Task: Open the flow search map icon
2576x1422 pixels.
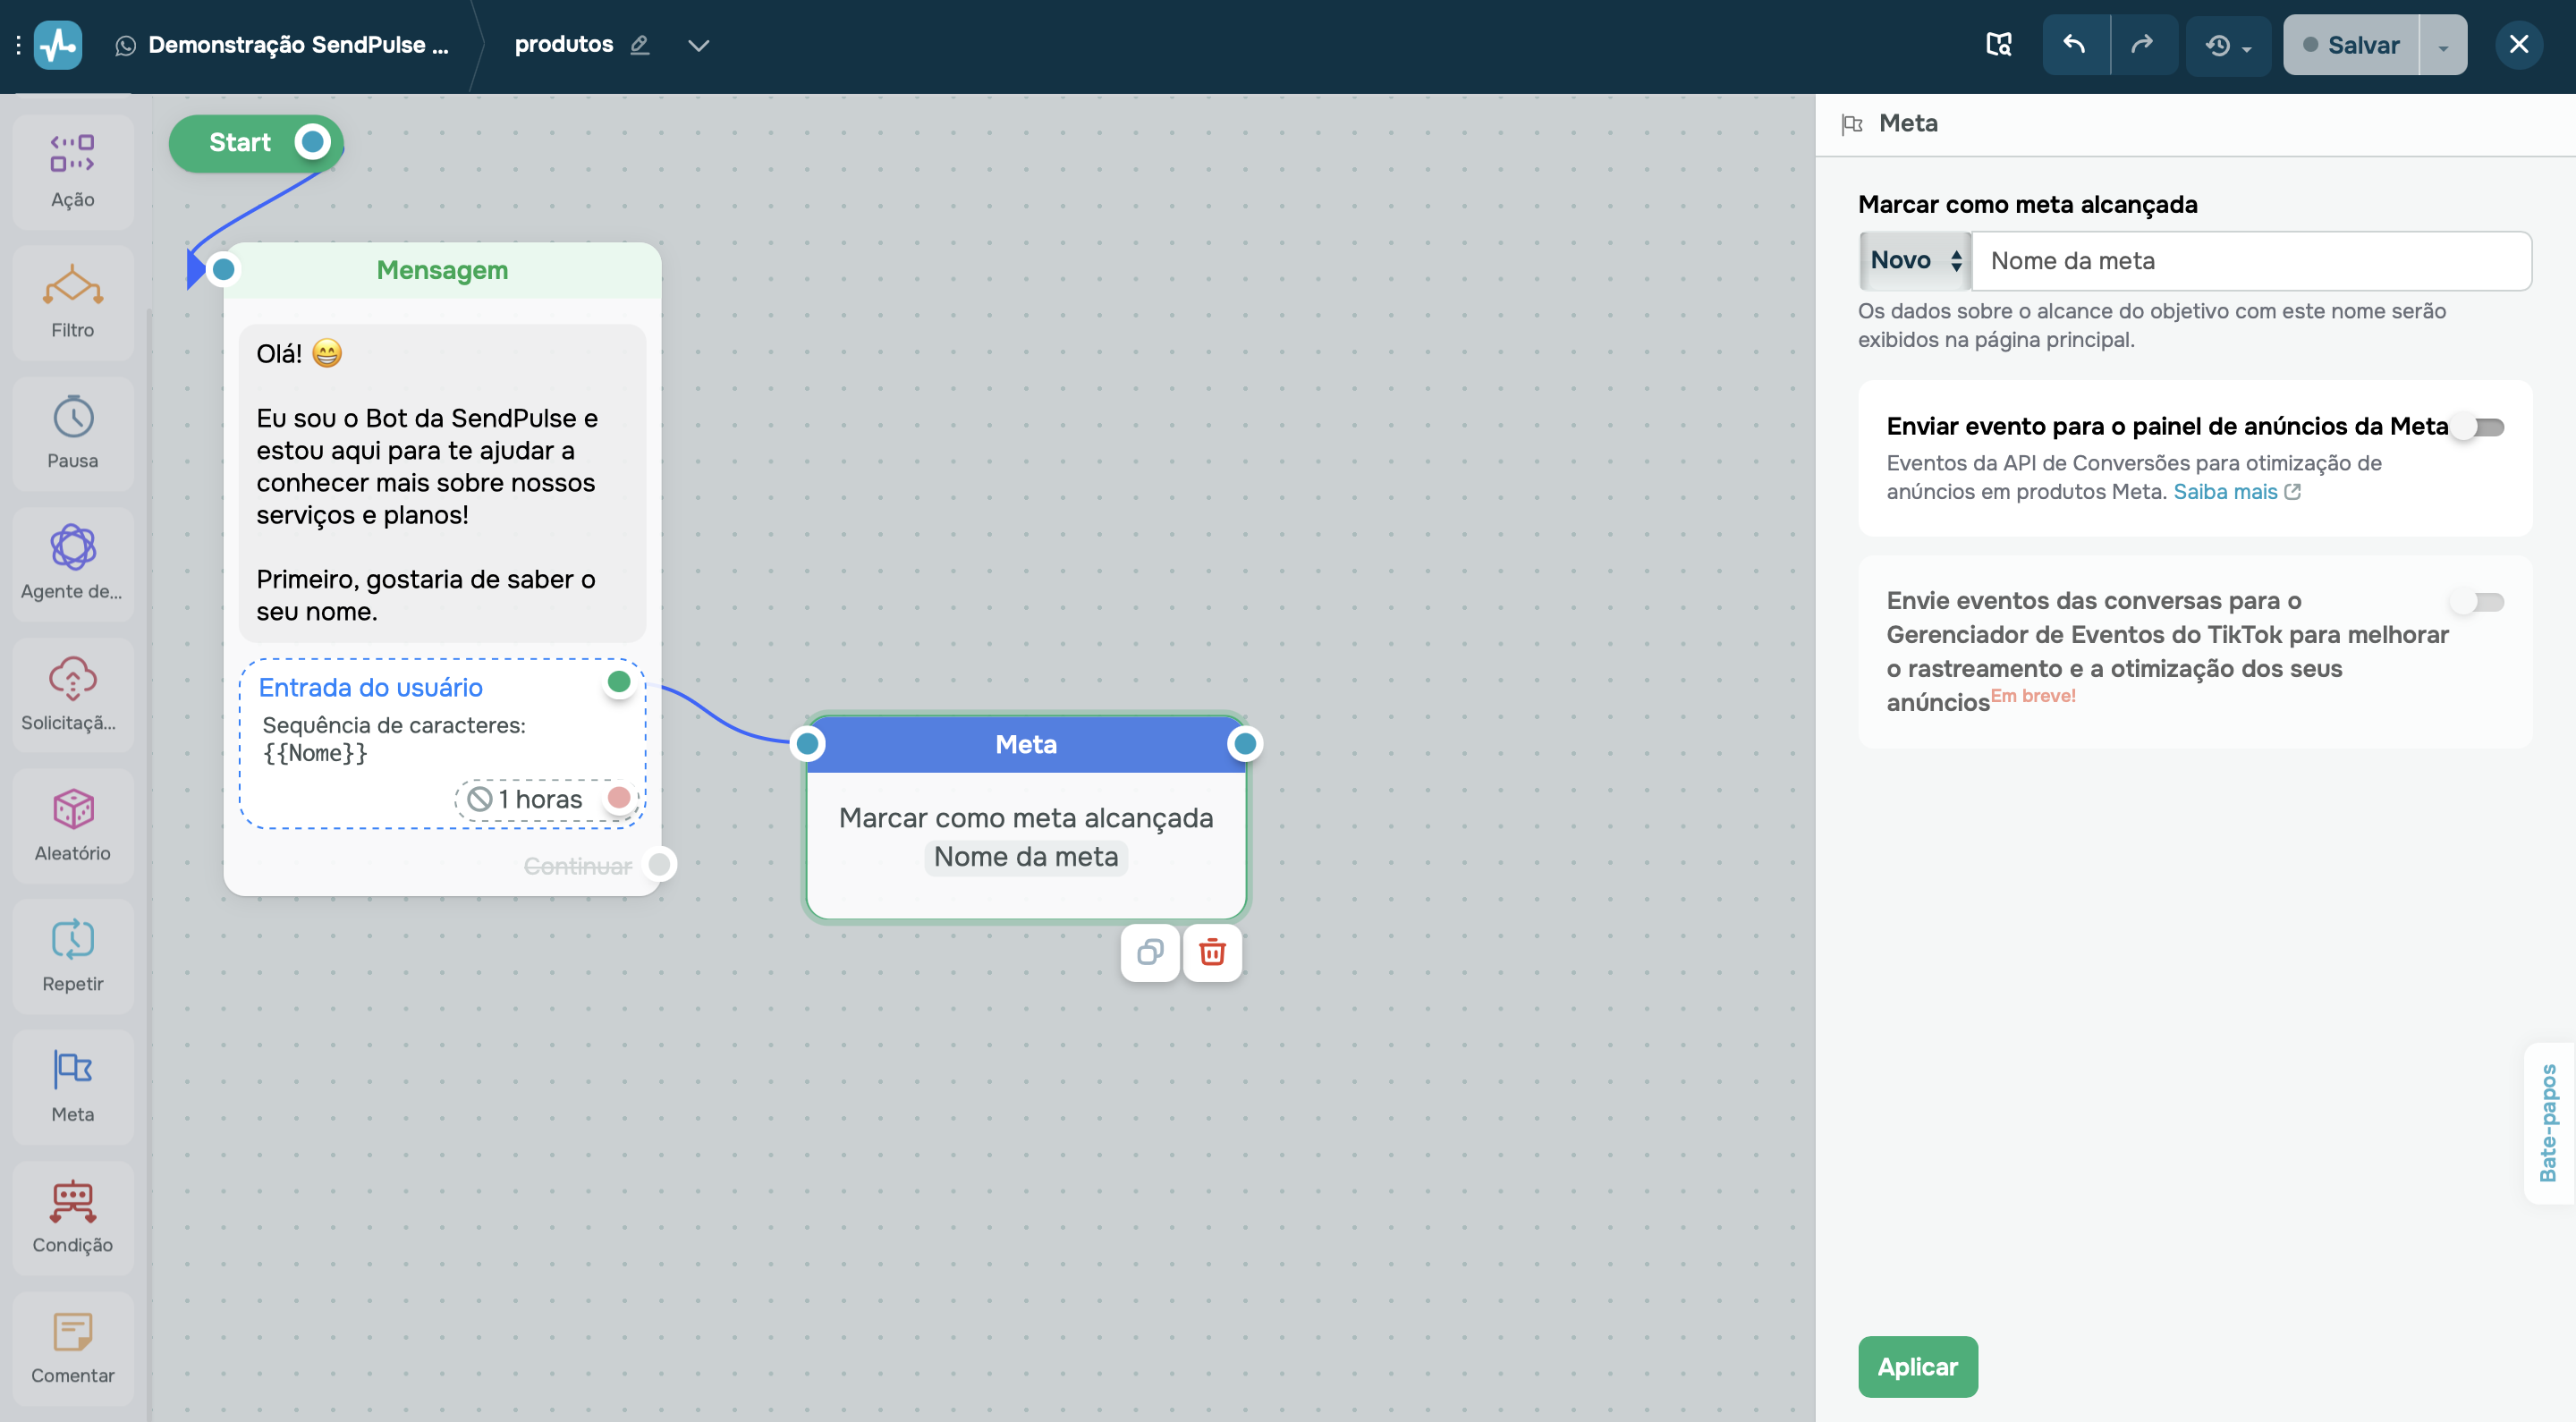Action: 1998,45
